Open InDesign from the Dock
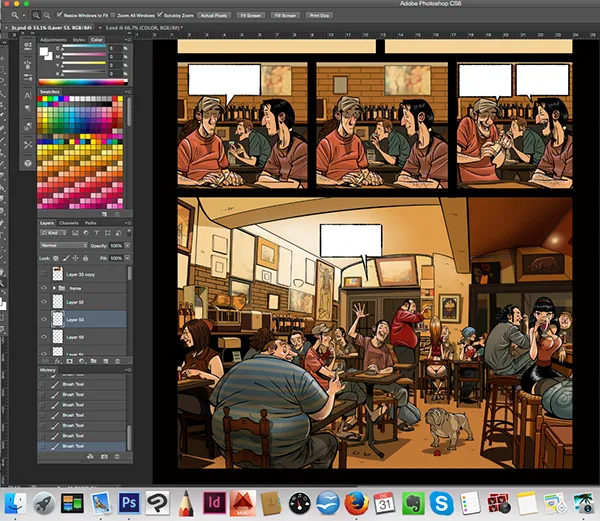The width and height of the screenshot is (600, 521). [x=214, y=502]
